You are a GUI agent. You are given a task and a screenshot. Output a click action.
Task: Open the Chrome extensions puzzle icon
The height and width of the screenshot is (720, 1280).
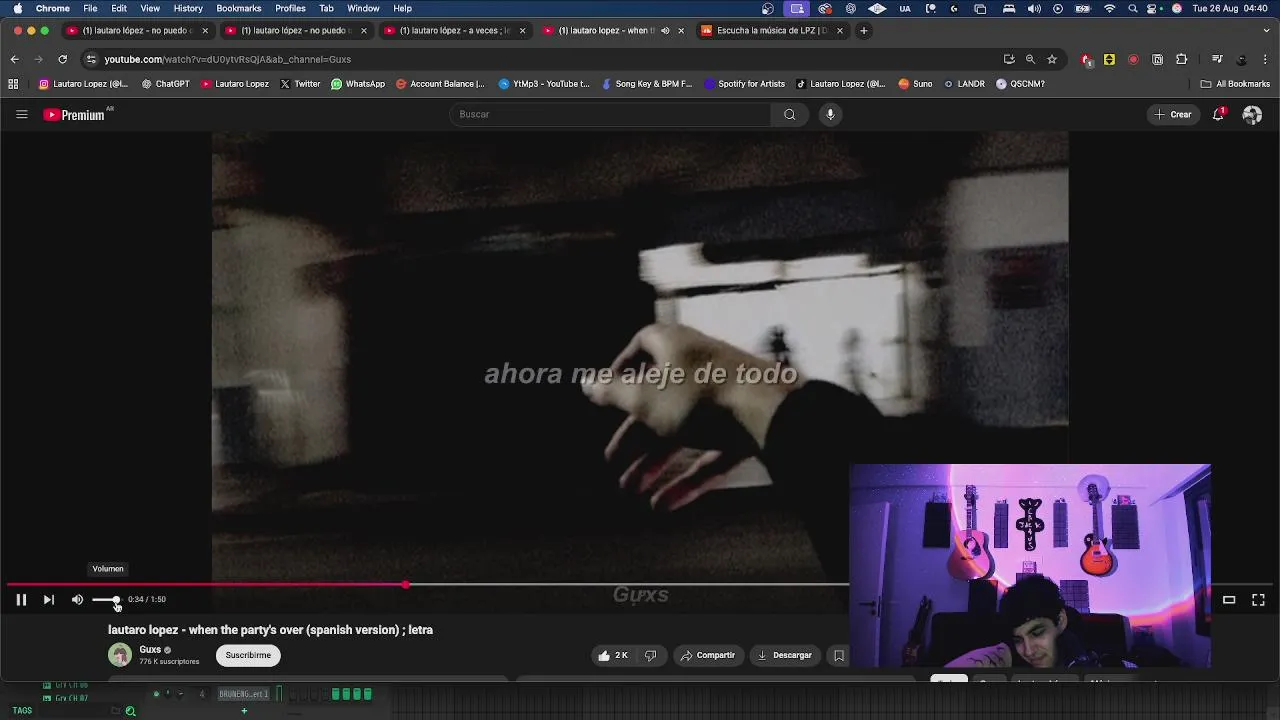point(1181,59)
